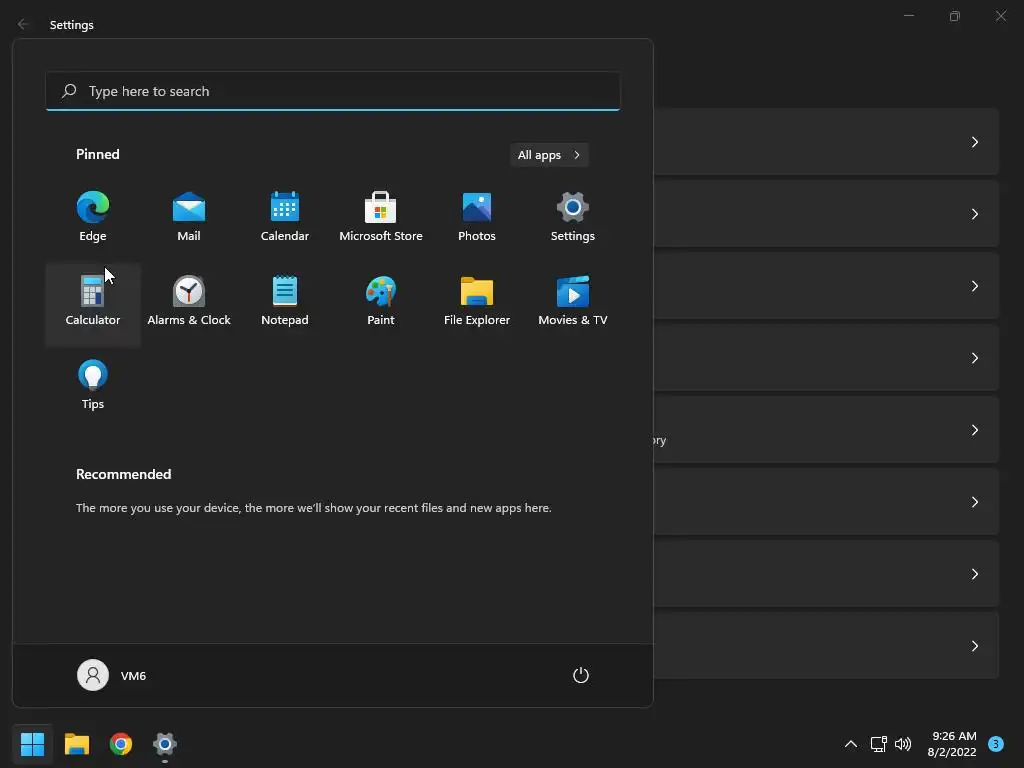The image size is (1024, 768).
Task: Expand the second Settings row chevron
Action: point(974,214)
